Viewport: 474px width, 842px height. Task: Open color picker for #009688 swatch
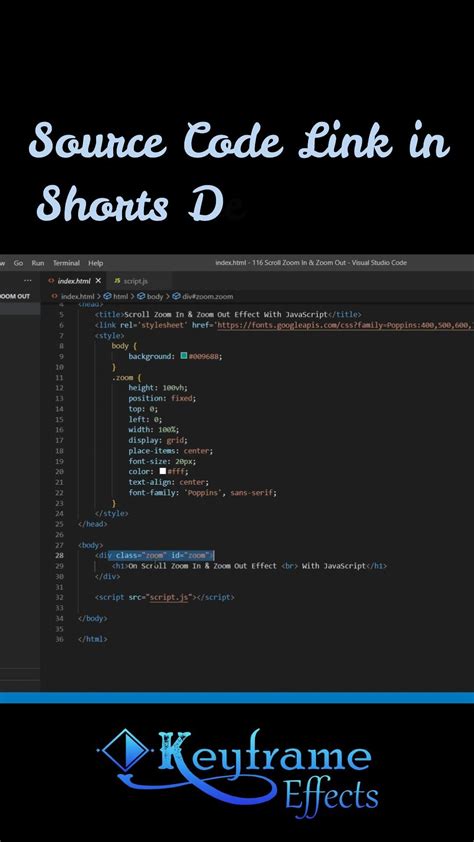coord(184,356)
